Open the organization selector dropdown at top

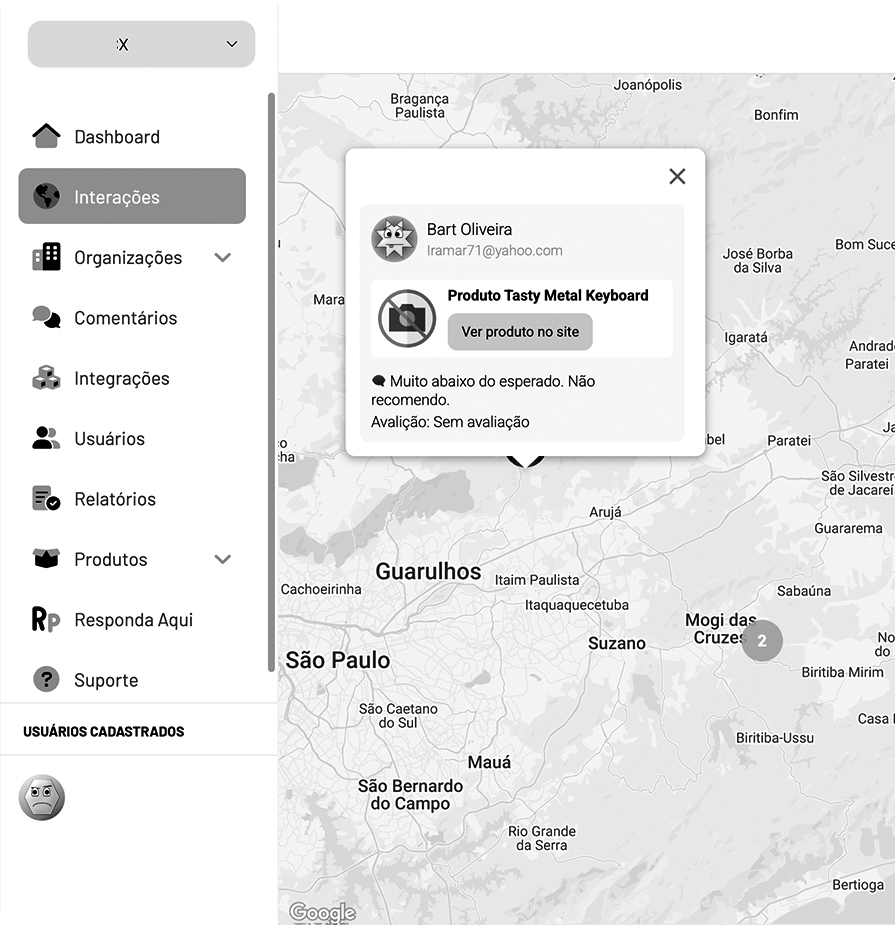(x=141, y=44)
